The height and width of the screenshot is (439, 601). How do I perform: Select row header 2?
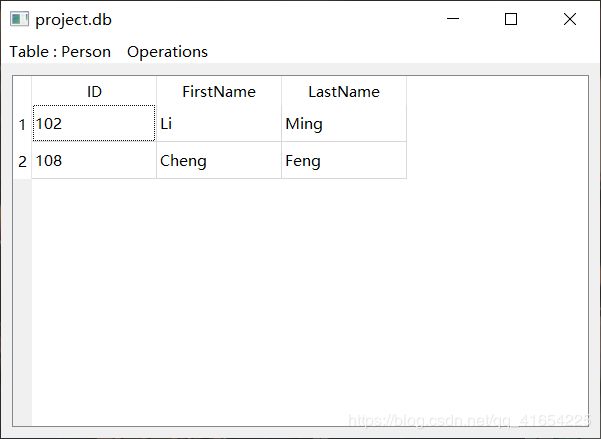(x=22, y=161)
